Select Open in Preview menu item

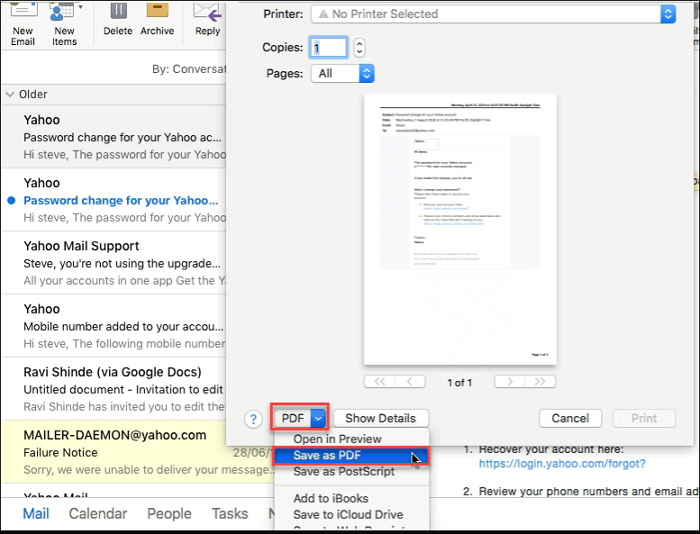tap(337, 439)
